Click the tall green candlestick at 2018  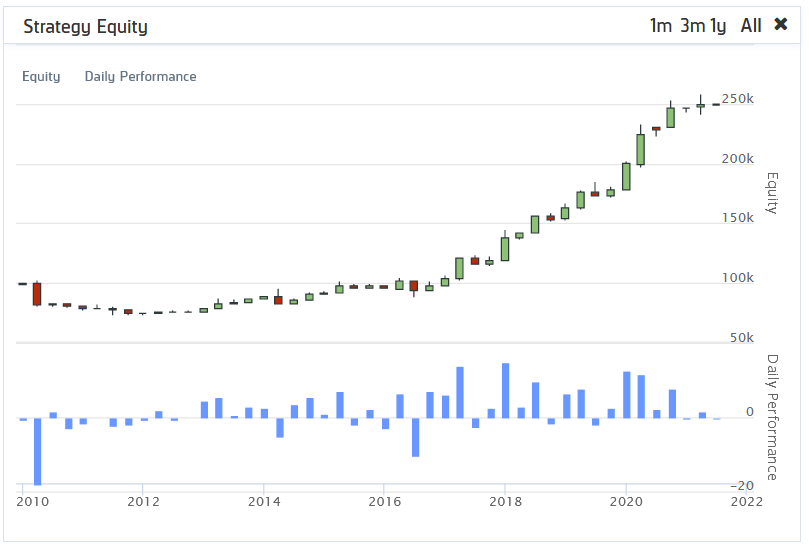coord(505,249)
